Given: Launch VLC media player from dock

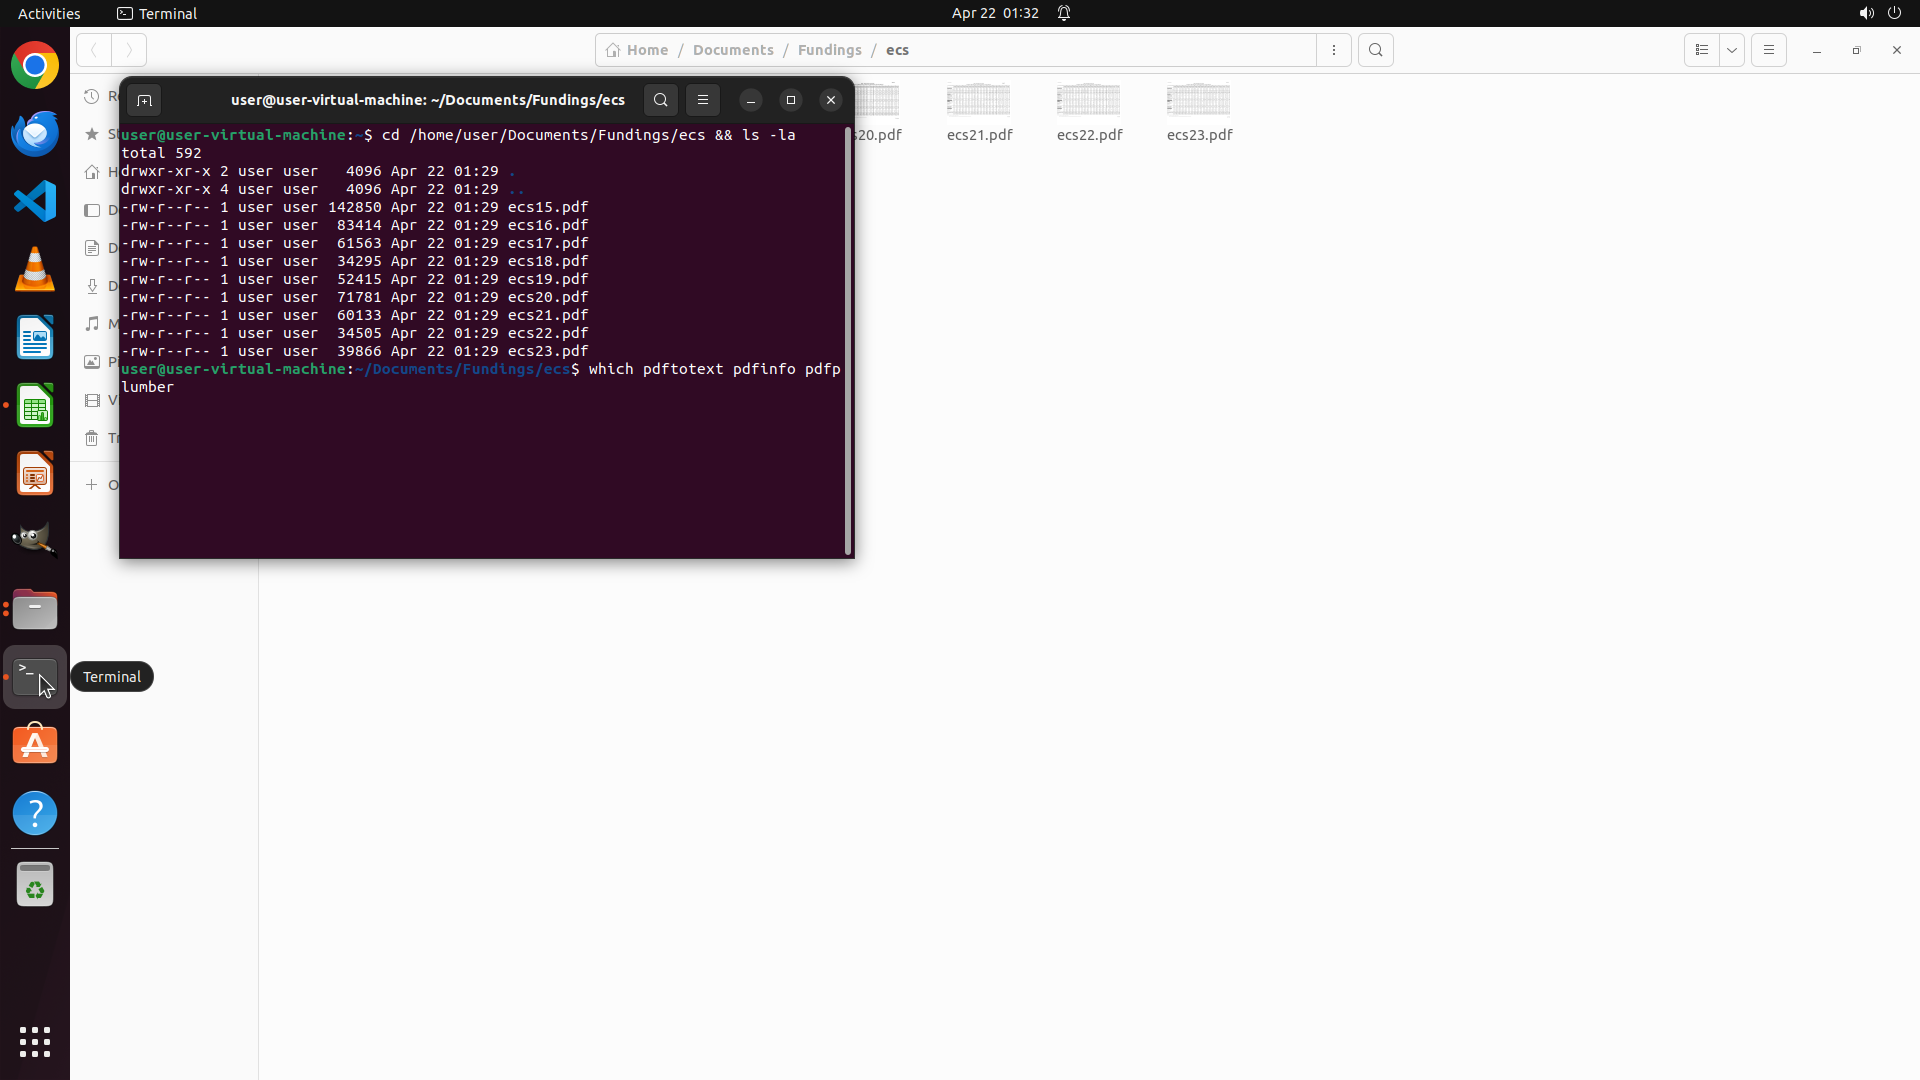Looking at the screenshot, I should tap(35, 270).
